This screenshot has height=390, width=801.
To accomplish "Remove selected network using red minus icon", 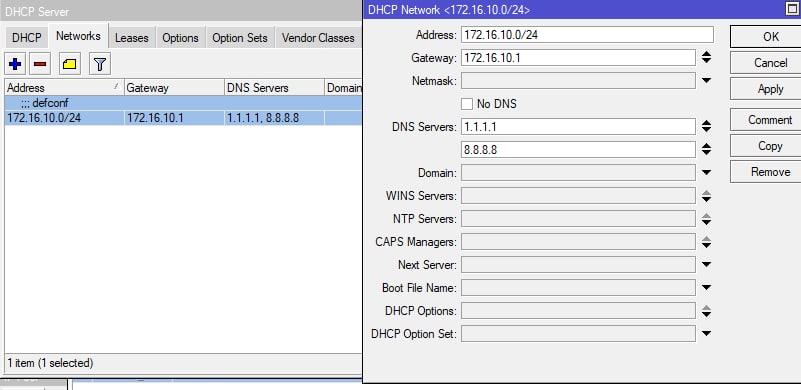I will (40, 64).
